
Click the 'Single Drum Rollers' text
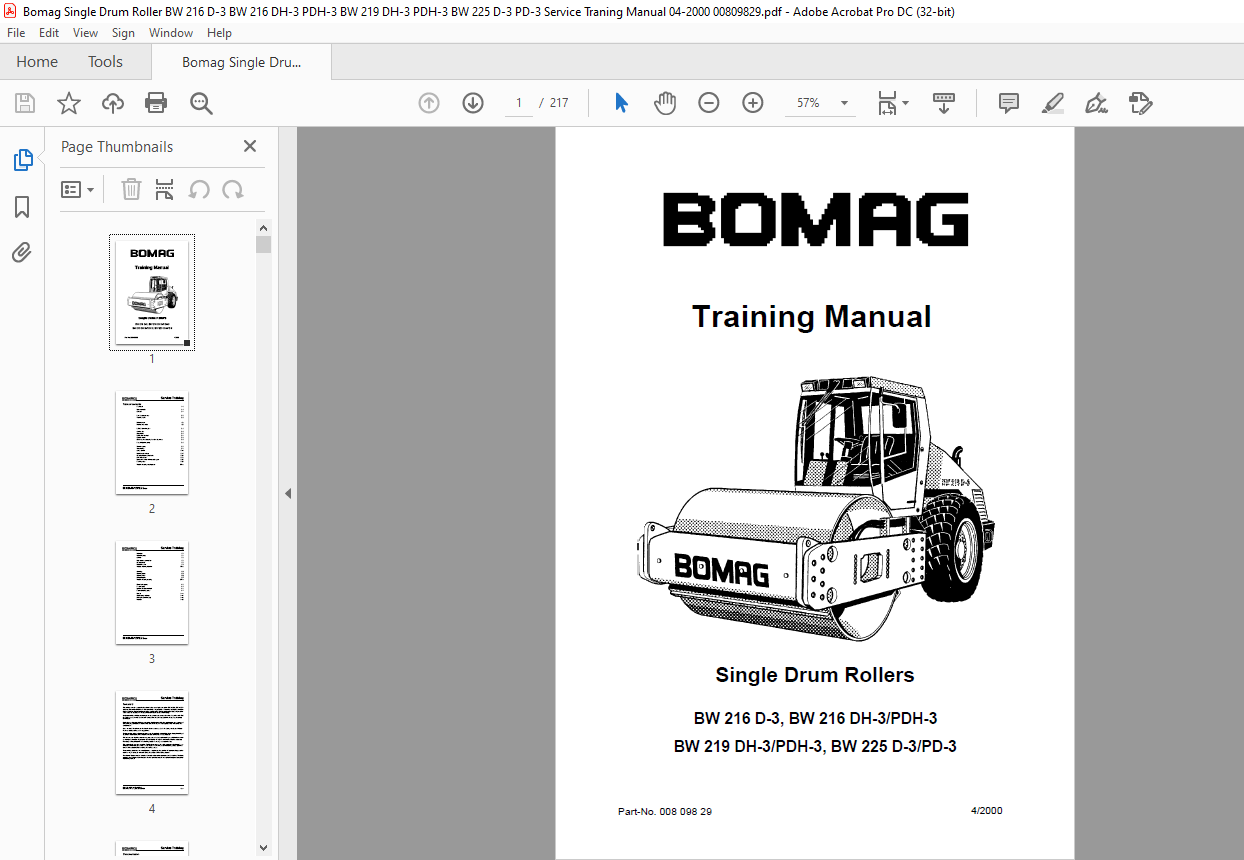[x=815, y=675]
